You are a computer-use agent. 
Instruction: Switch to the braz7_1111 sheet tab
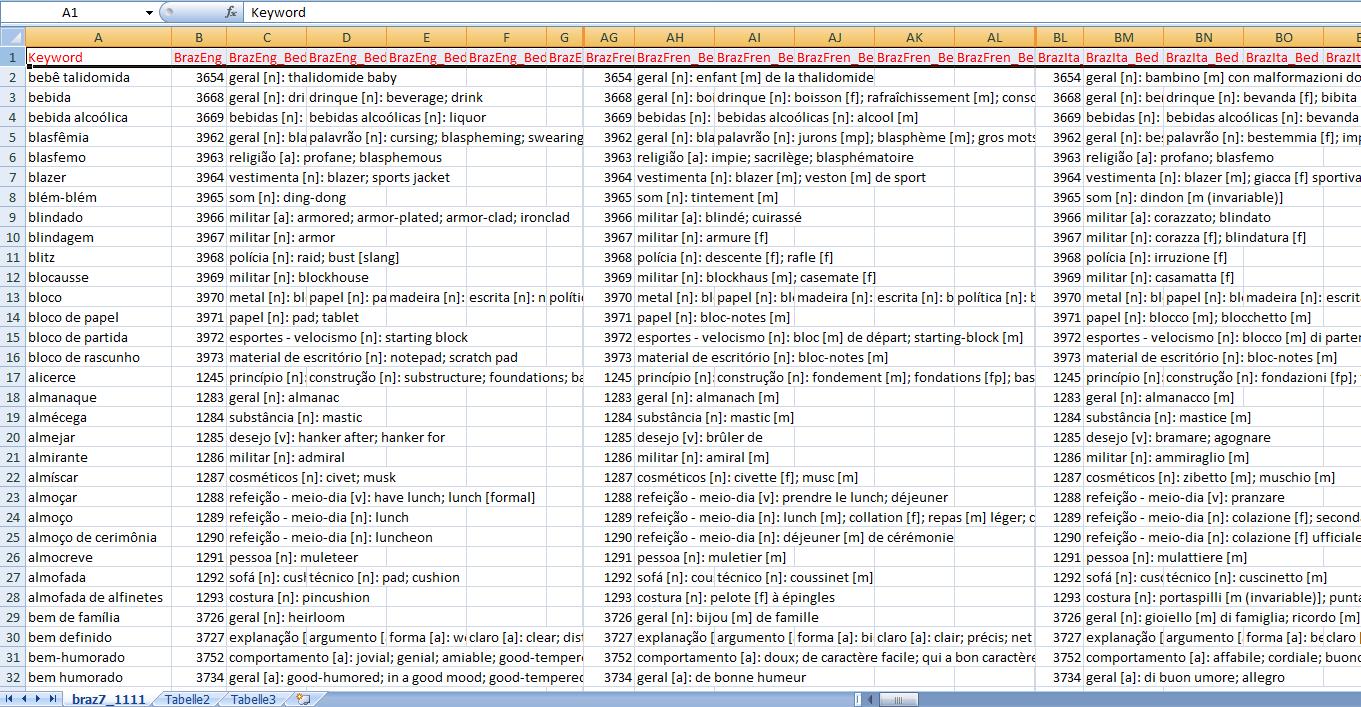(109, 699)
